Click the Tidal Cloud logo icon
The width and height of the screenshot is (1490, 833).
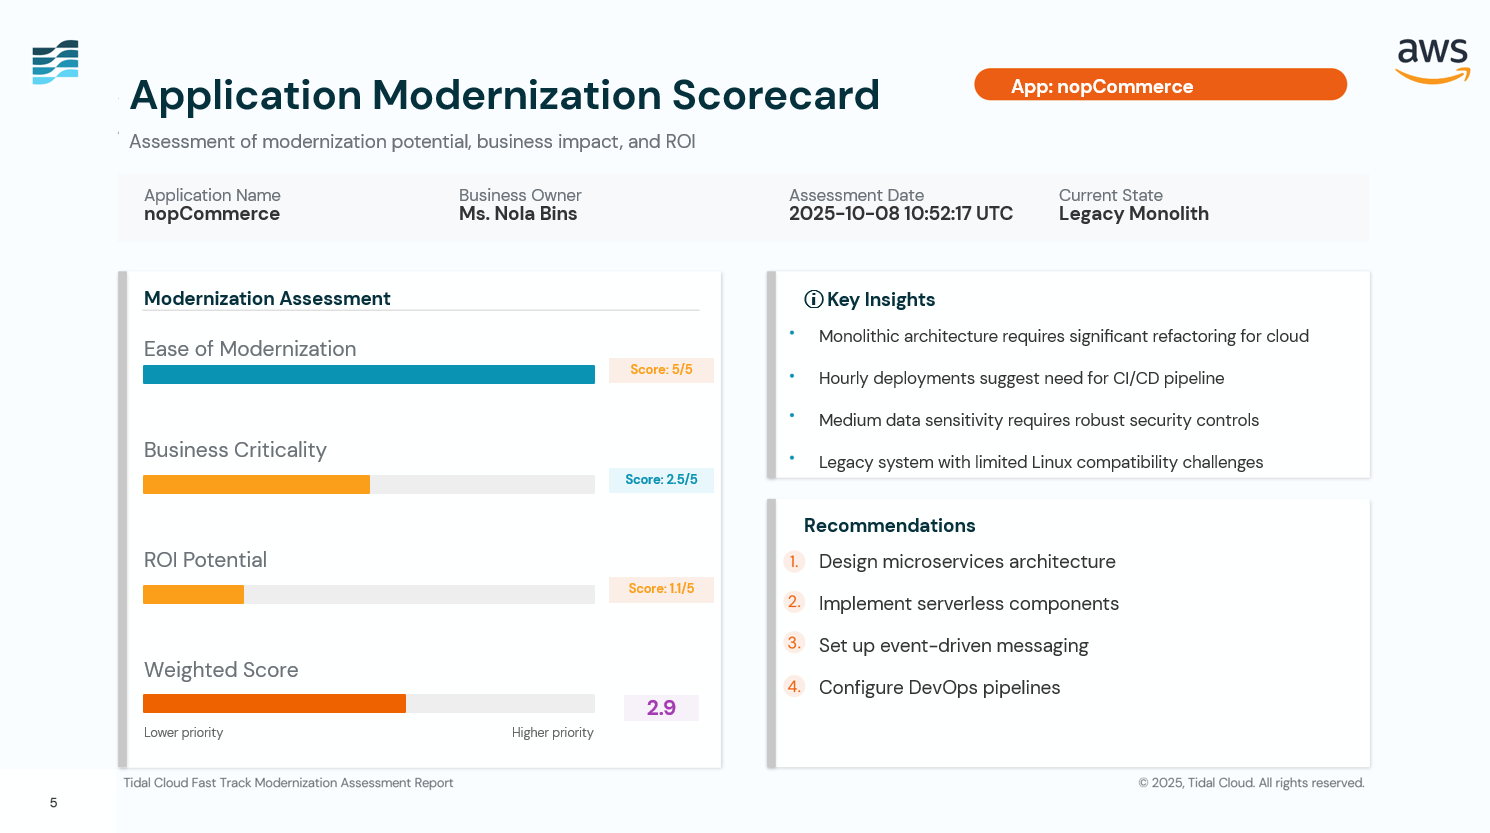(x=55, y=62)
